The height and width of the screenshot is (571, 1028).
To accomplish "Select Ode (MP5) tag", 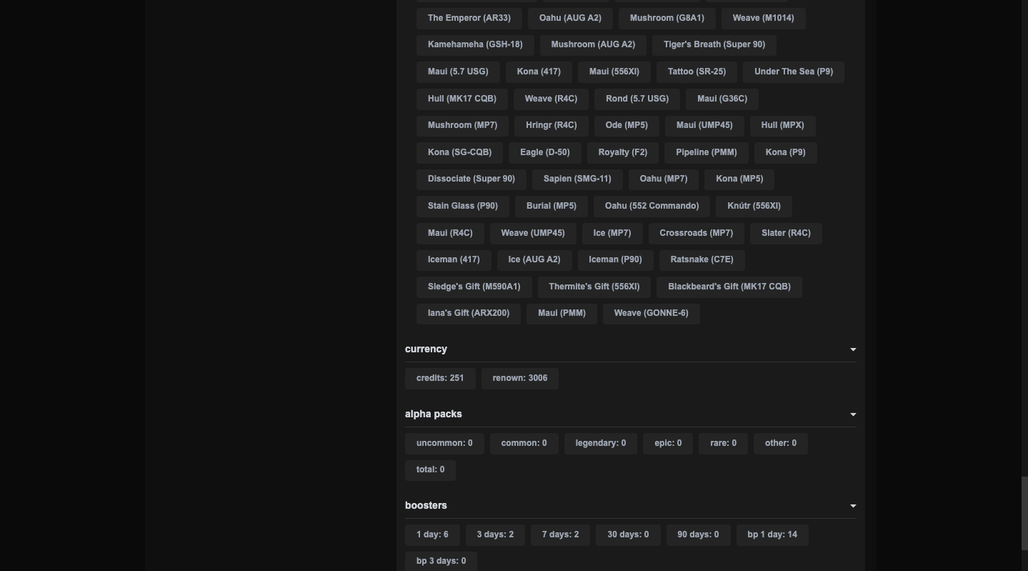I will click(626, 125).
